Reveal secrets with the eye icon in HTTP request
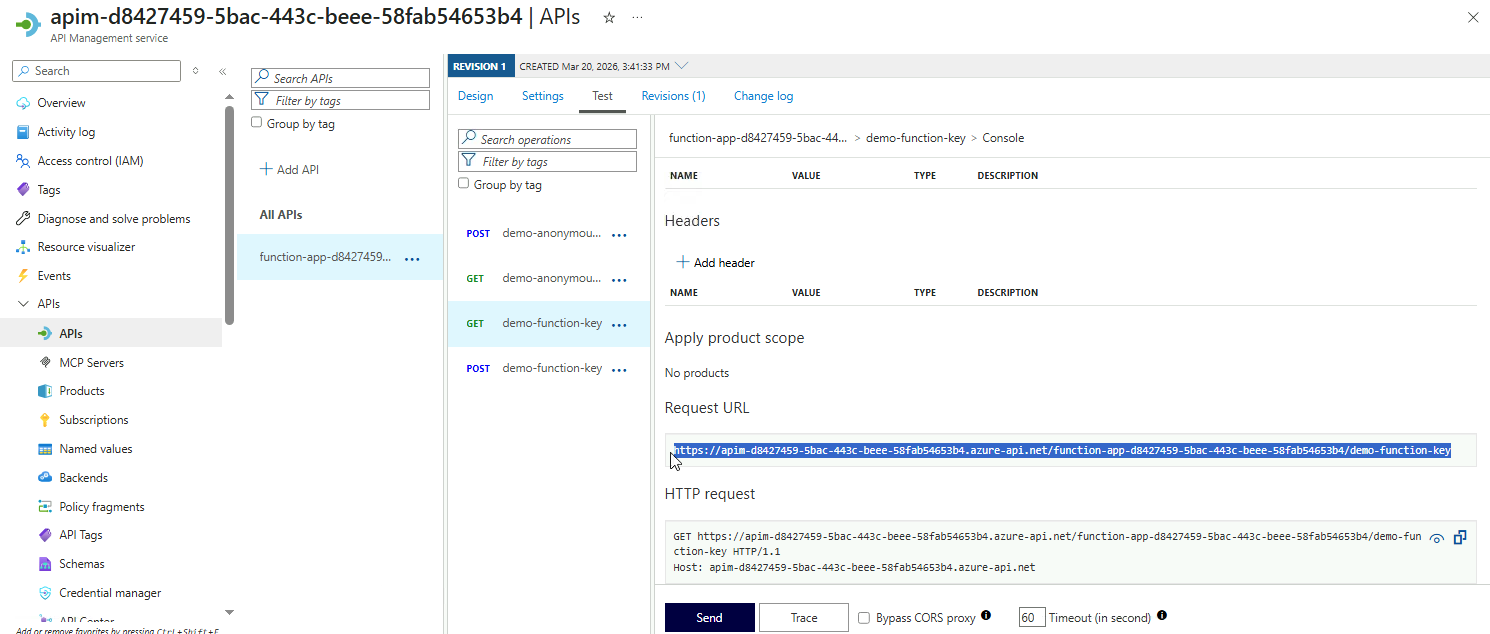The width and height of the screenshot is (1490, 634). [1436, 538]
